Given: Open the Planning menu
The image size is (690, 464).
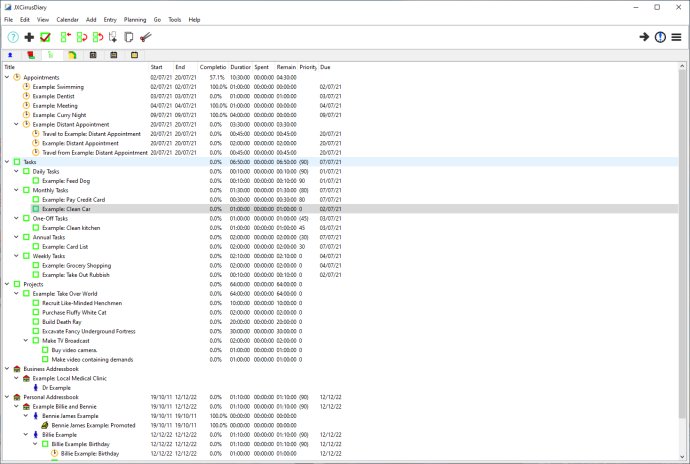Looking at the screenshot, I should 135,20.
